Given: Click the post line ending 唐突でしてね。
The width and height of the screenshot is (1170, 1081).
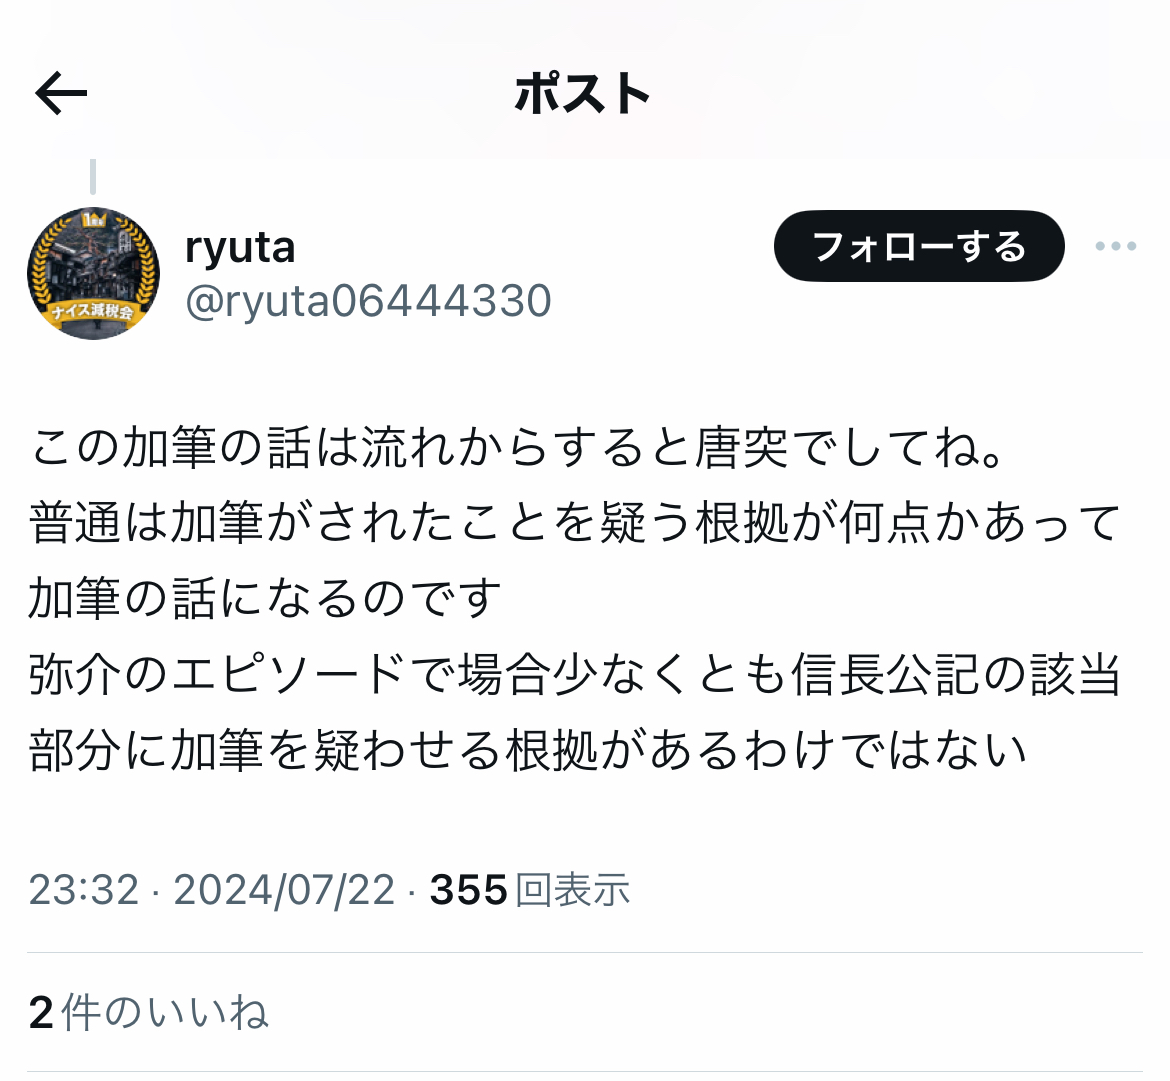Looking at the screenshot, I should point(519,448).
